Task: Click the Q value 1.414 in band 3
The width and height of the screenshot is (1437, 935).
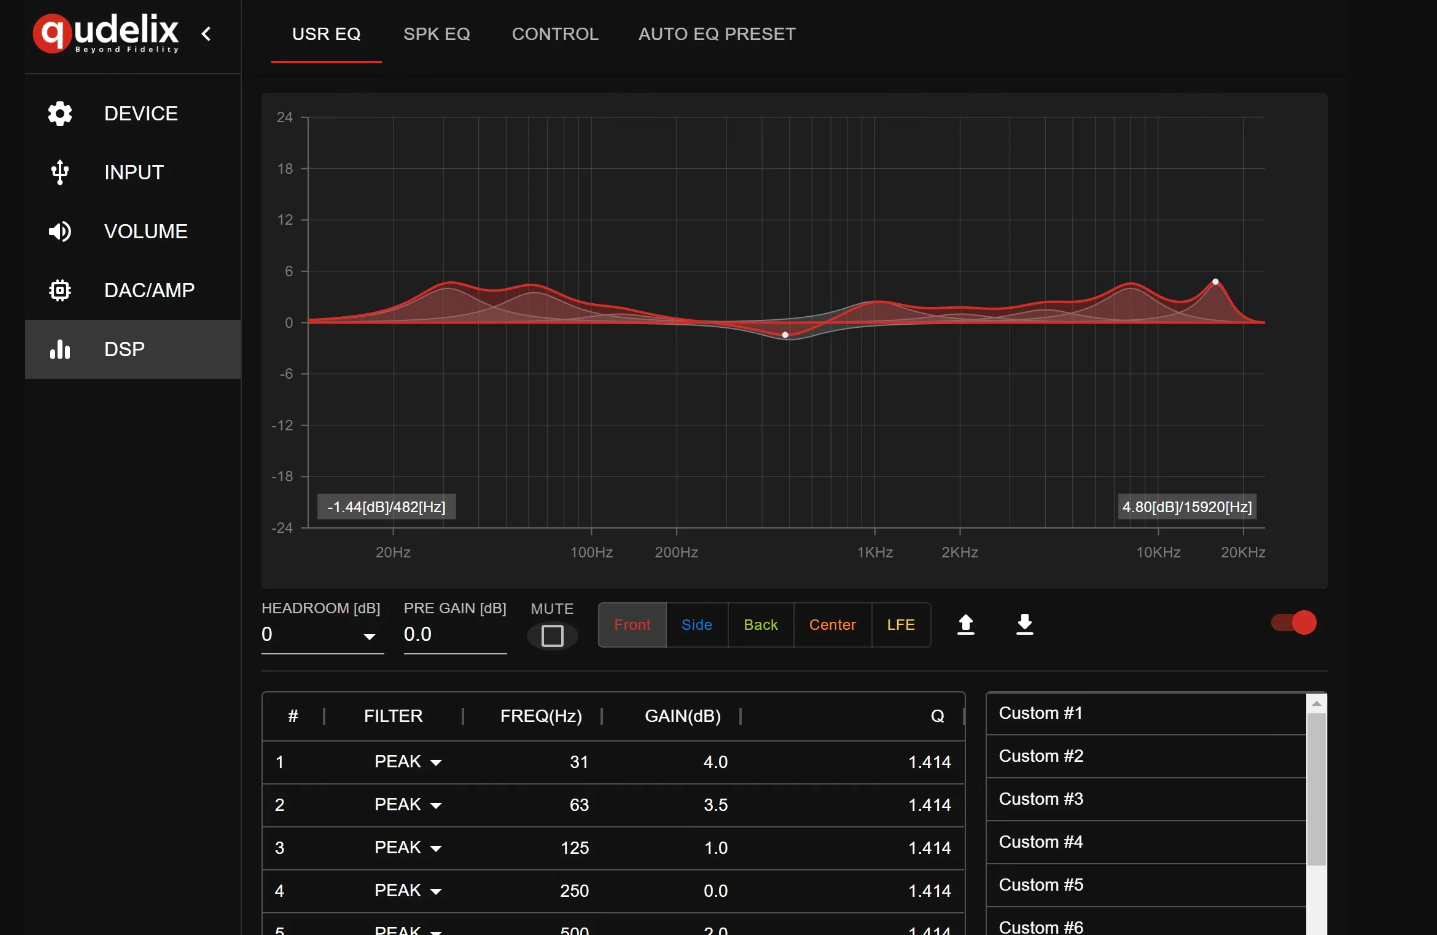Action: pos(930,848)
